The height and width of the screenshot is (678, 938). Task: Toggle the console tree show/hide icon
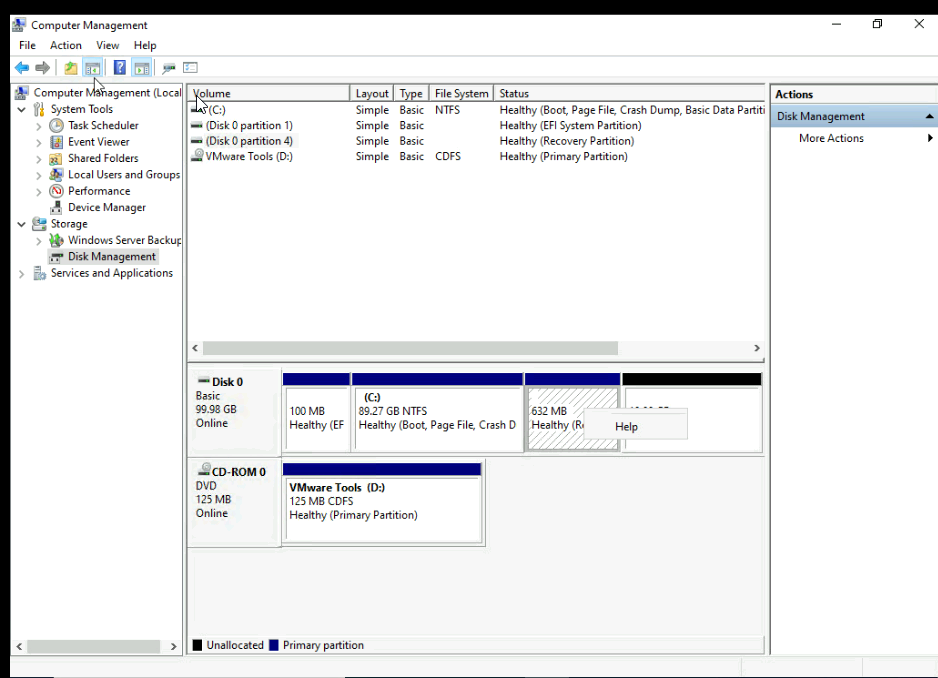[x=92, y=67]
